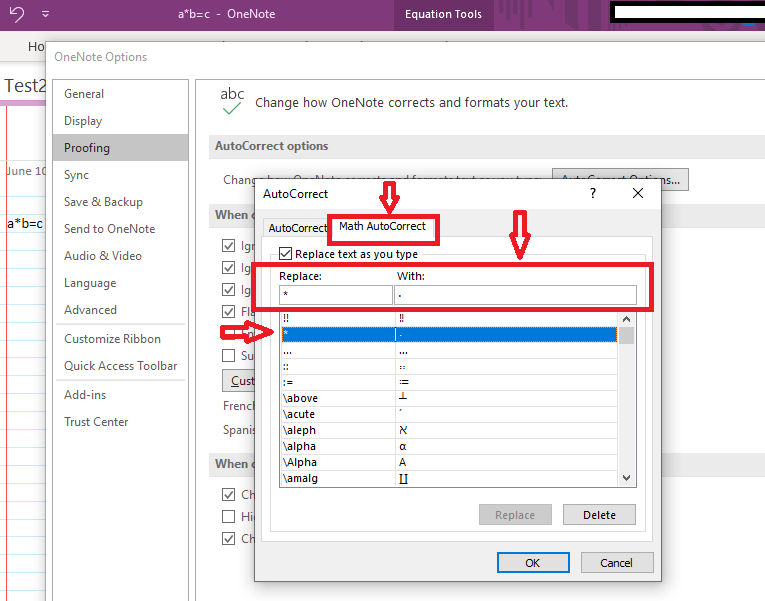This screenshot has height=601, width=765.
Task: Toggle the unchecked Su checkbox in OneNote Options
Action: pos(228,355)
